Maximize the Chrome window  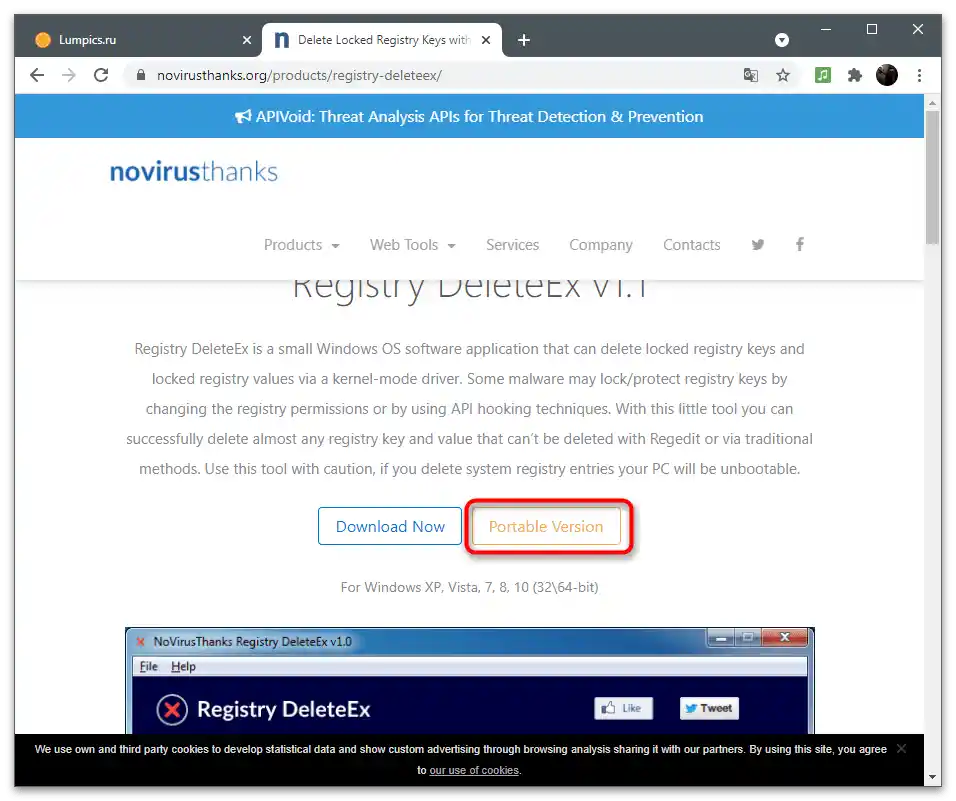pyautogui.click(x=872, y=29)
